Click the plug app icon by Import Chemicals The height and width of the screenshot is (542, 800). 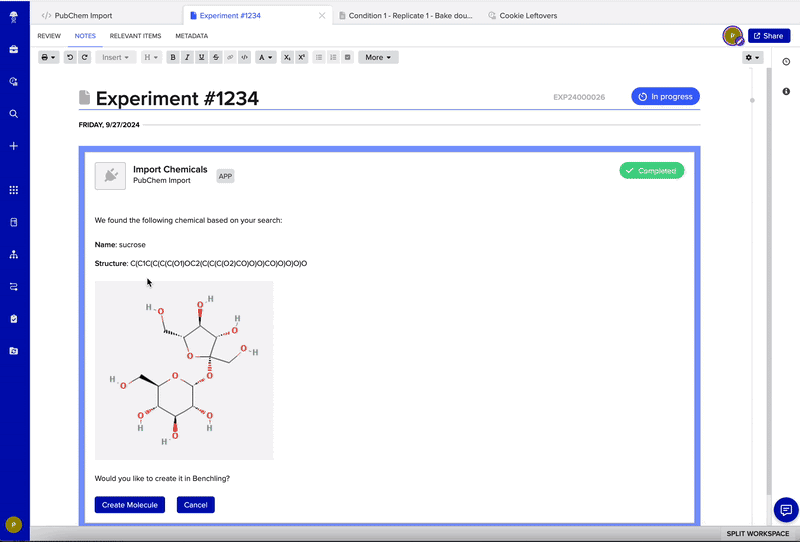(110, 176)
